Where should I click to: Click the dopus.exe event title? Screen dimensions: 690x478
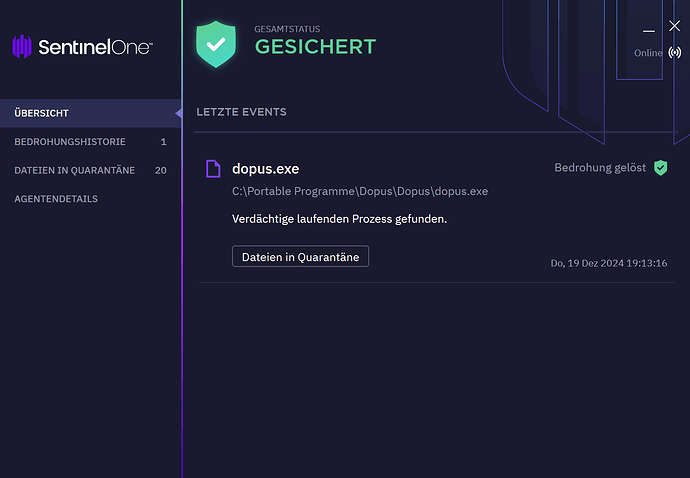point(265,169)
